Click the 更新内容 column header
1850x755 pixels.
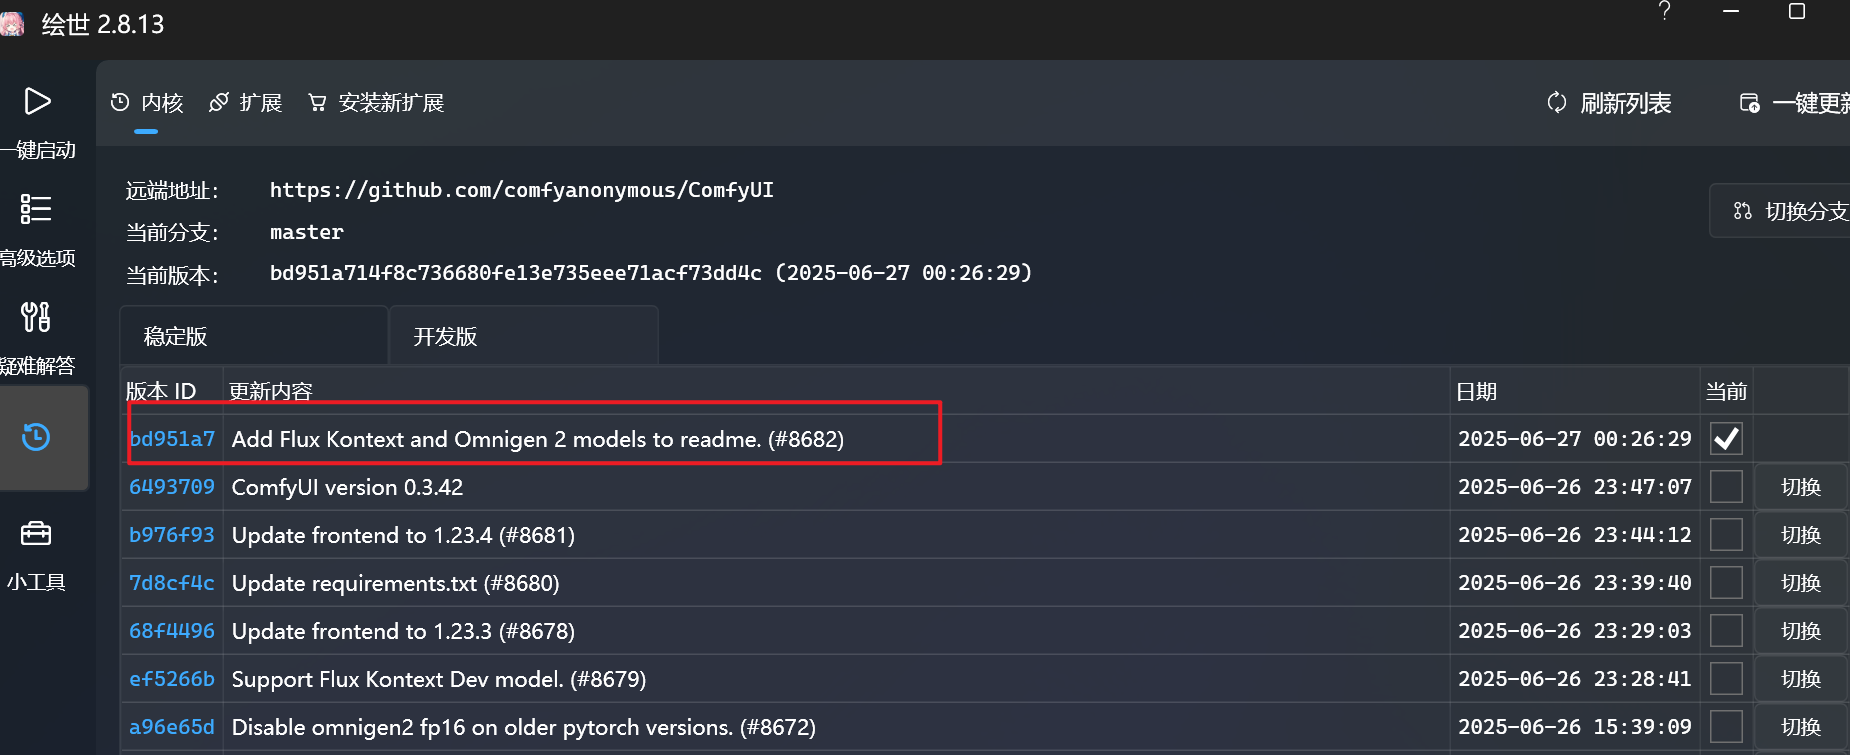click(271, 391)
